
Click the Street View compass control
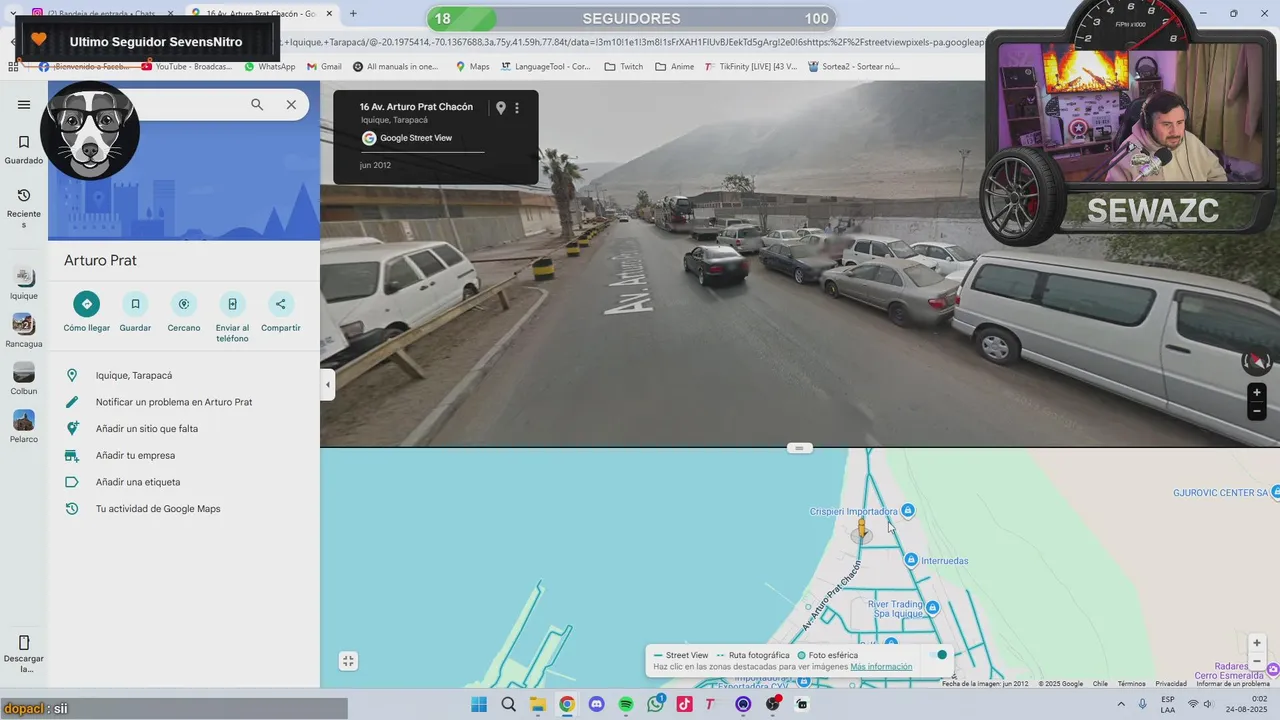coord(1257,361)
